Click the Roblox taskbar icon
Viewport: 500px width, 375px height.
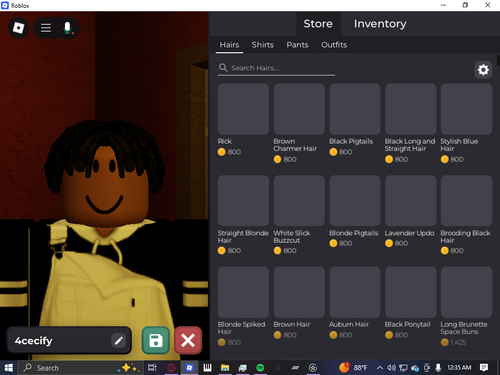(x=189, y=368)
